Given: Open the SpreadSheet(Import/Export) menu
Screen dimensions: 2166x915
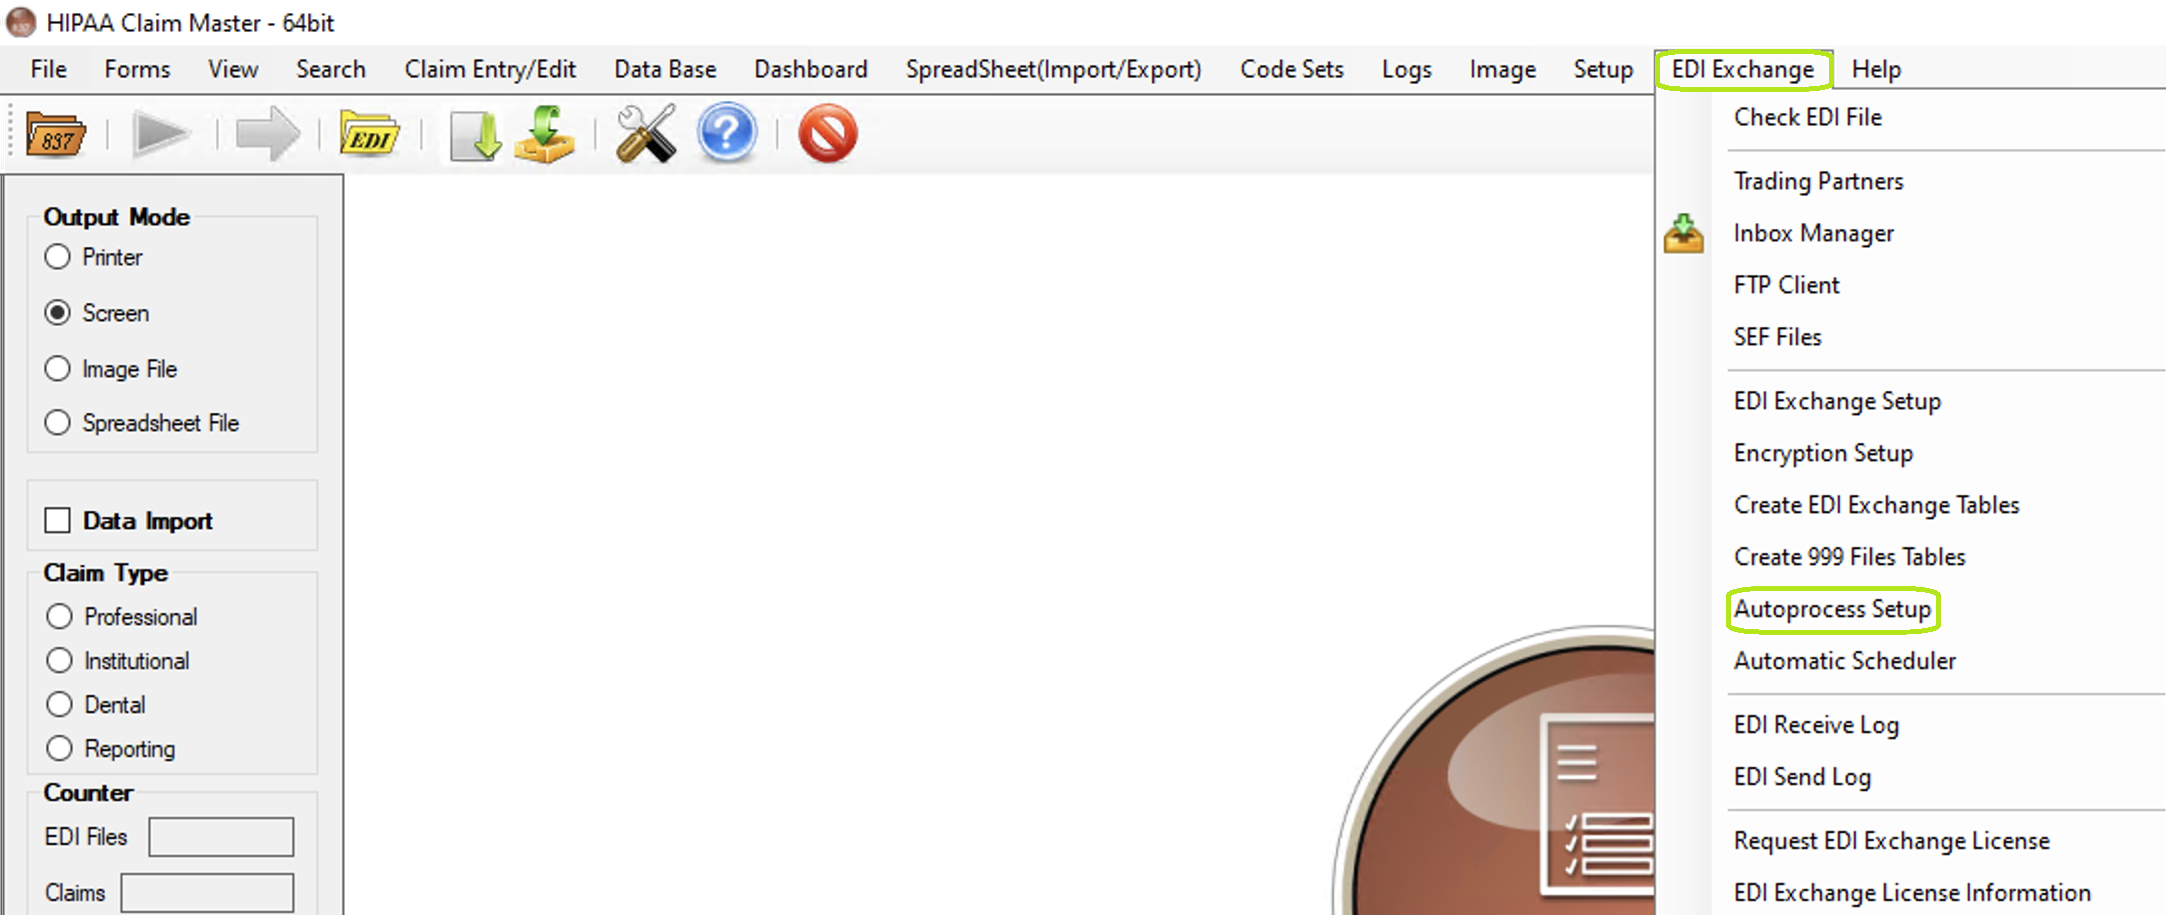Looking at the screenshot, I should click(1054, 69).
